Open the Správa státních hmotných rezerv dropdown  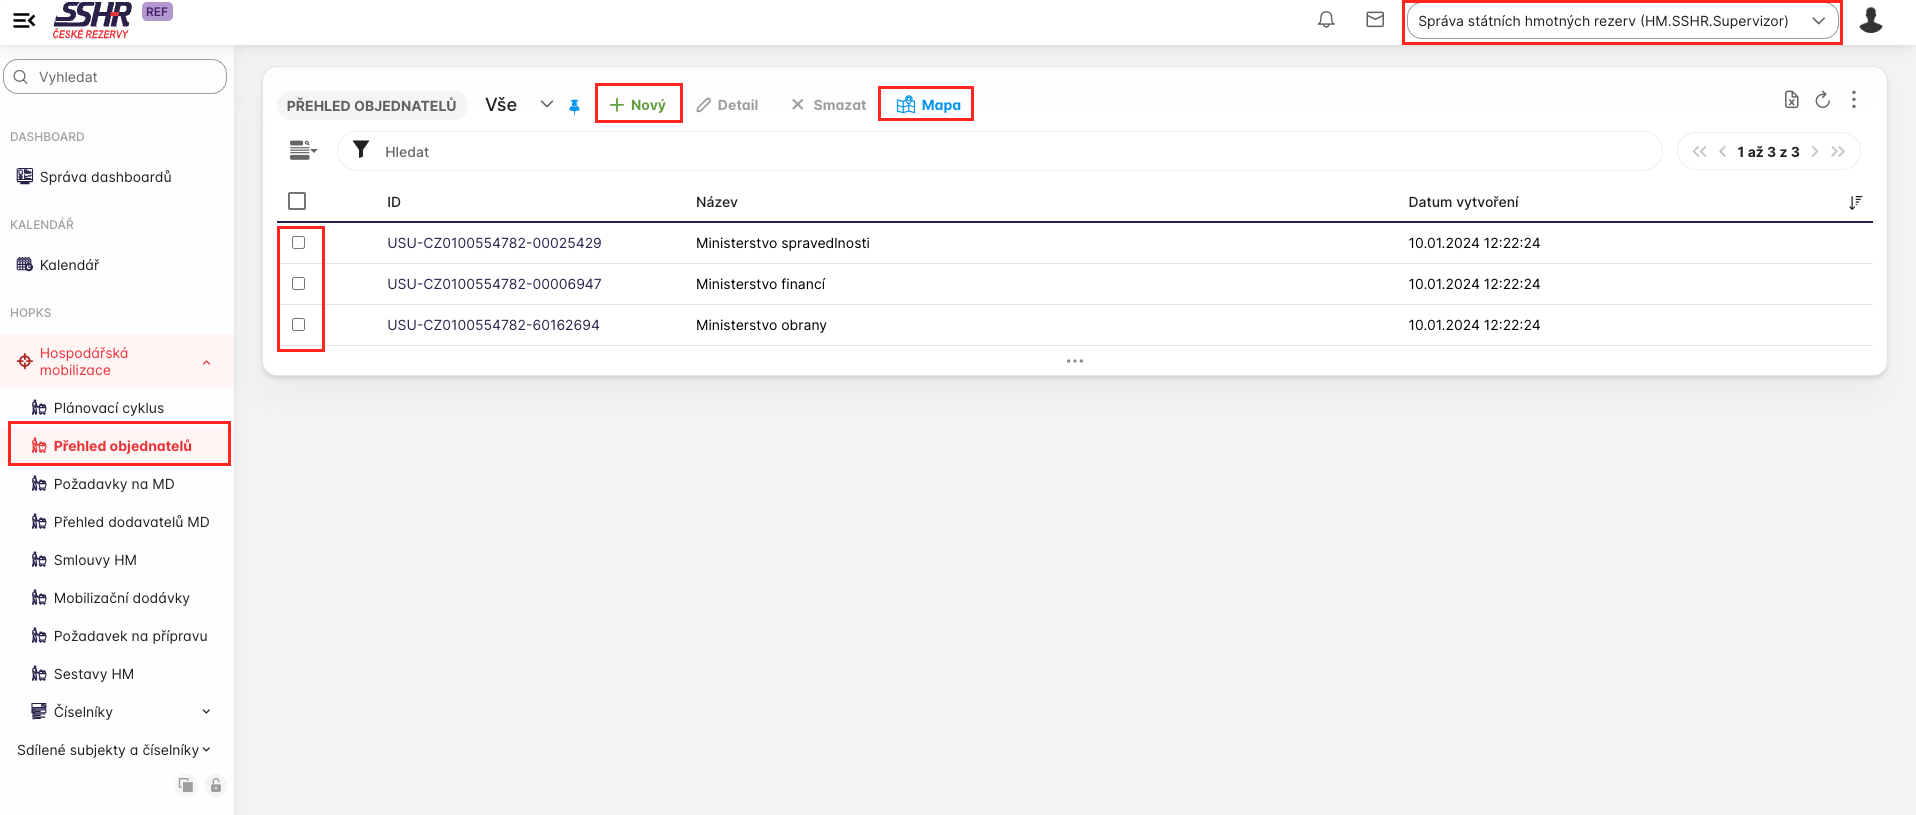pyautogui.click(x=1621, y=21)
